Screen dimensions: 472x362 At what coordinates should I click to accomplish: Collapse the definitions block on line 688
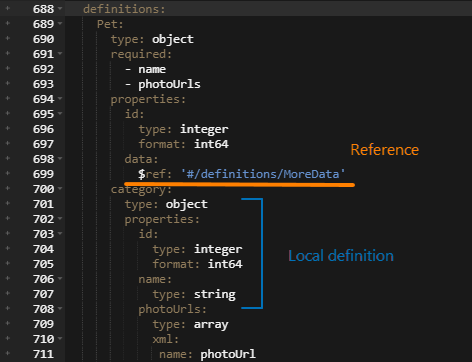tap(60, 8)
